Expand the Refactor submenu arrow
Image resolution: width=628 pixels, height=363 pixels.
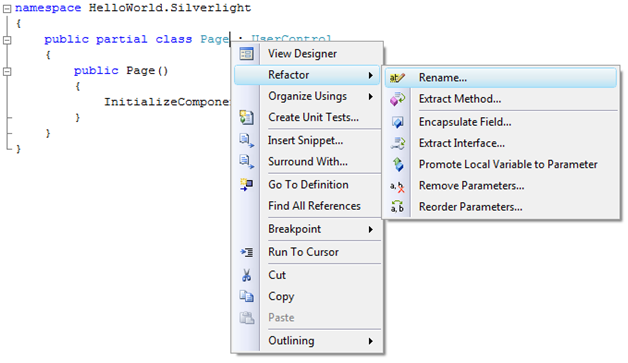click(370, 75)
